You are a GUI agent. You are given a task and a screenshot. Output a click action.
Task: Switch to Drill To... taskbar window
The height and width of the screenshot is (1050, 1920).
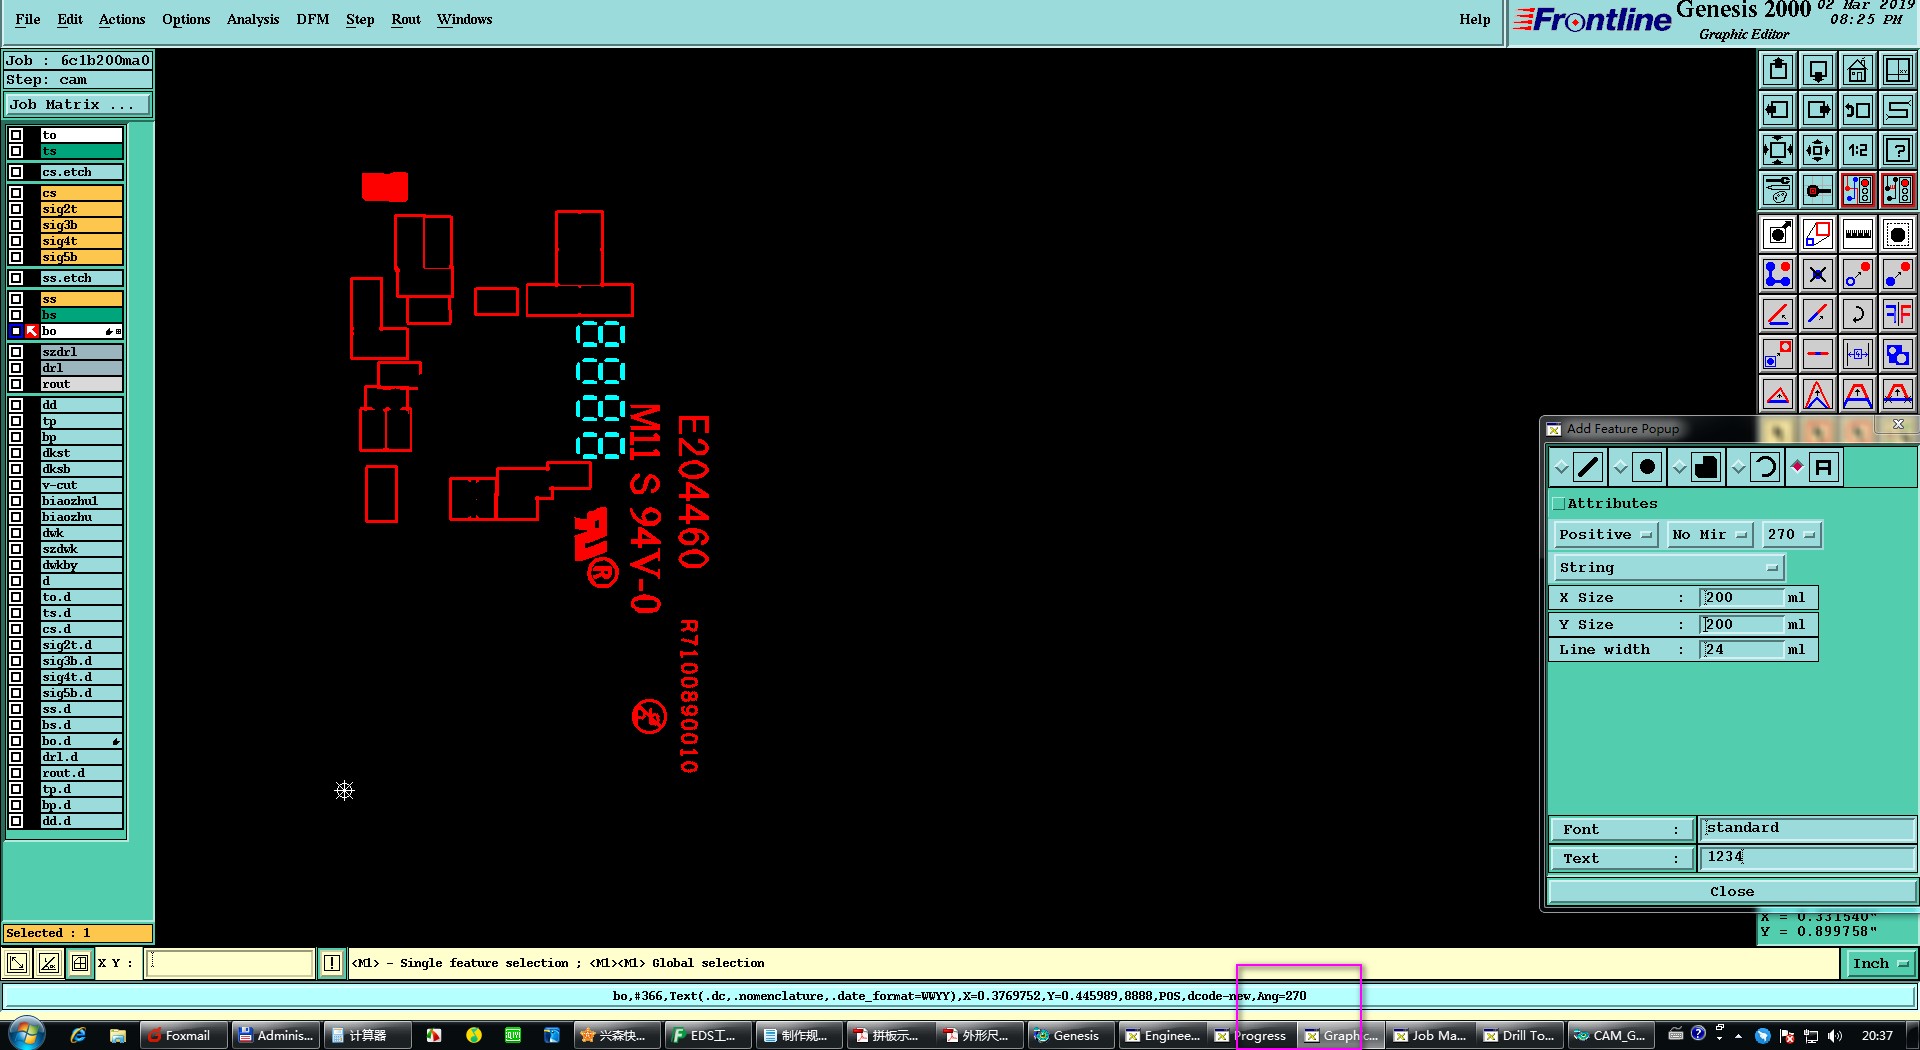(1520, 1035)
